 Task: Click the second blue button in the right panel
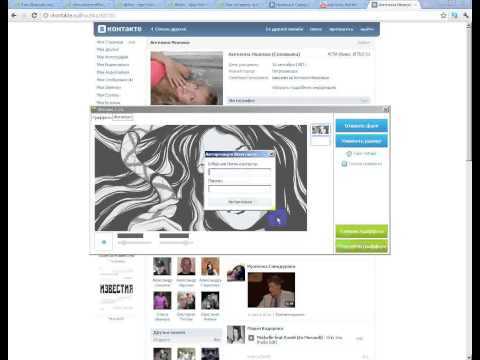point(362,141)
